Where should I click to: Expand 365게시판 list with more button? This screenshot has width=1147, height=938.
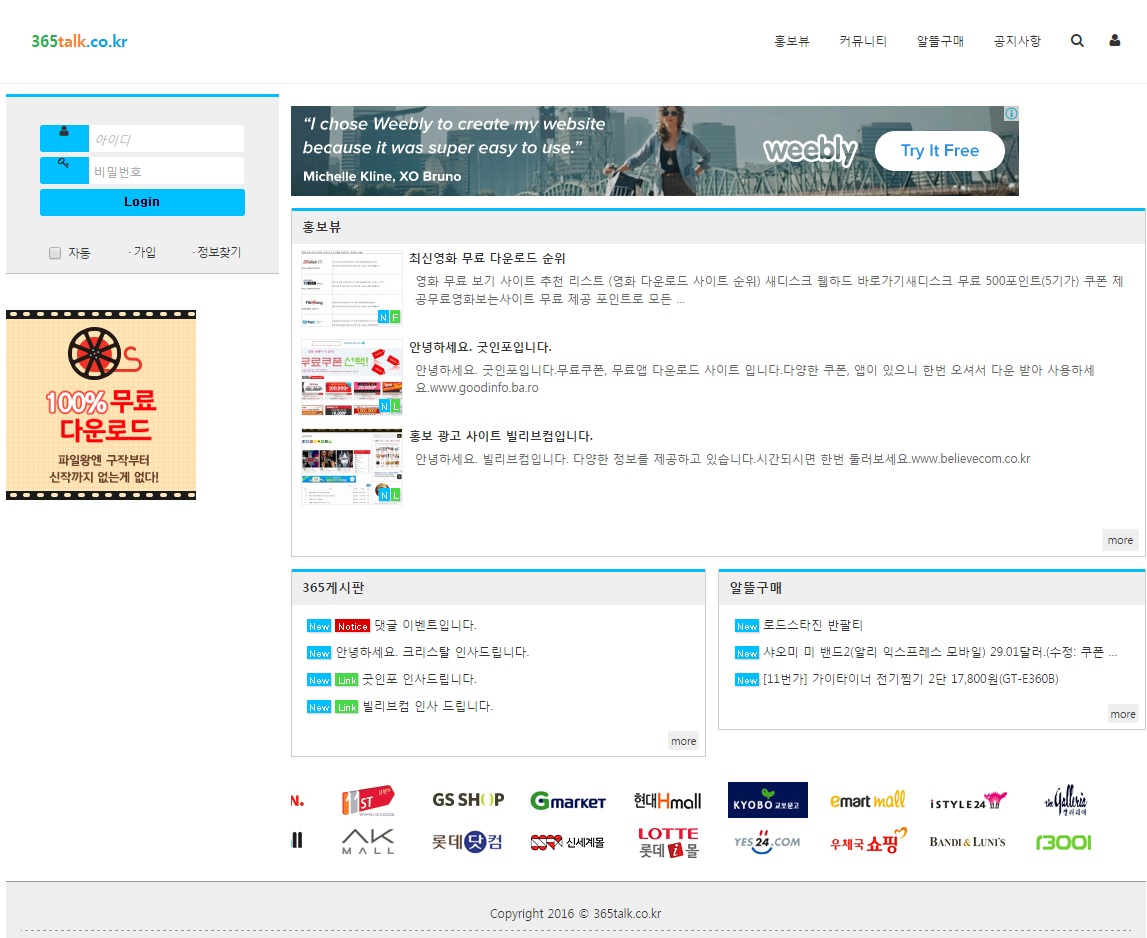[684, 741]
